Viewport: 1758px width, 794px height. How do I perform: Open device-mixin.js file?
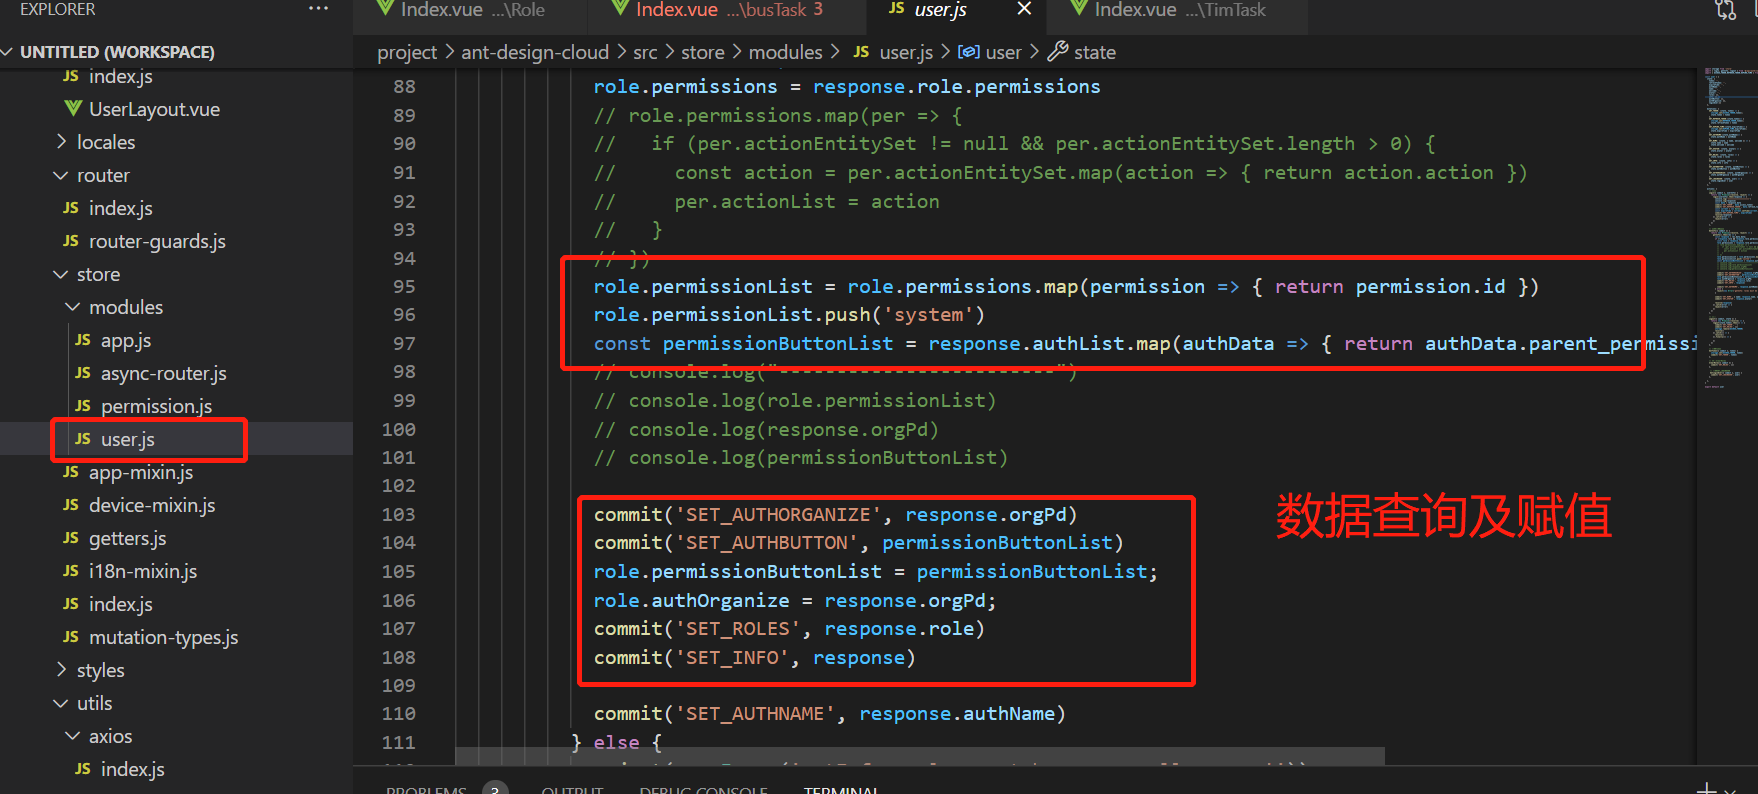(152, 505)
